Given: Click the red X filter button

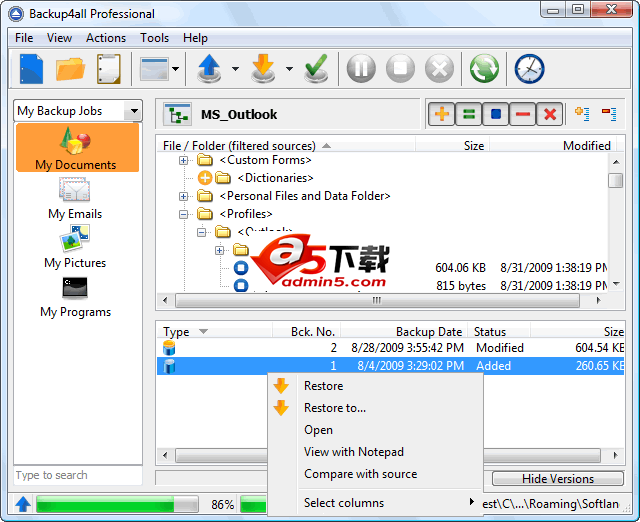Looking at the screenshot, I should [x=550, y=114].
